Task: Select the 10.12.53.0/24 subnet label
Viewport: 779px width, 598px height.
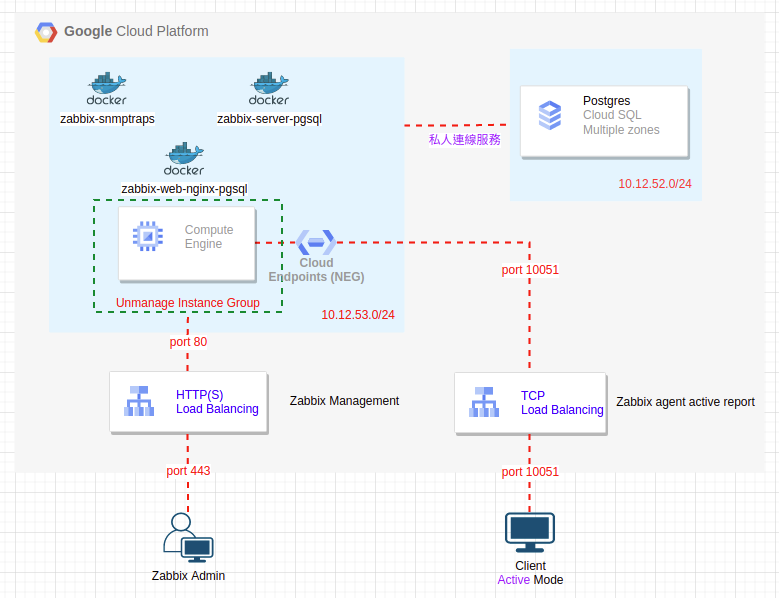Action: click(x=358, y=315)
